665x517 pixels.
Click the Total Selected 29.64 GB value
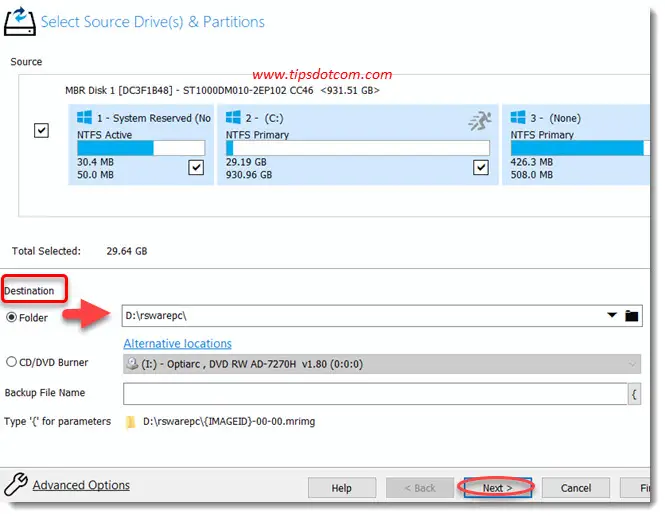127,251
